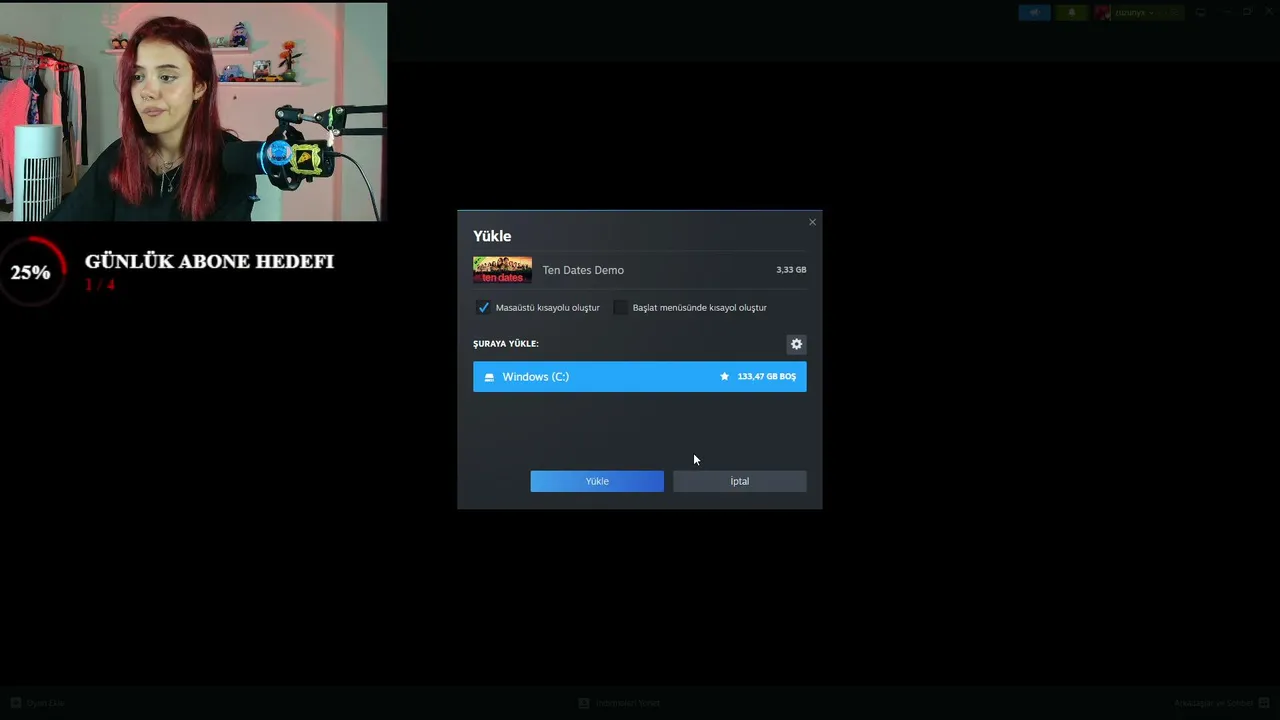Click the 'GÜNLÜK ABONE HEDEFİ' overlay text
This screenshot has height=720, width=1280.
coord(209,262)
